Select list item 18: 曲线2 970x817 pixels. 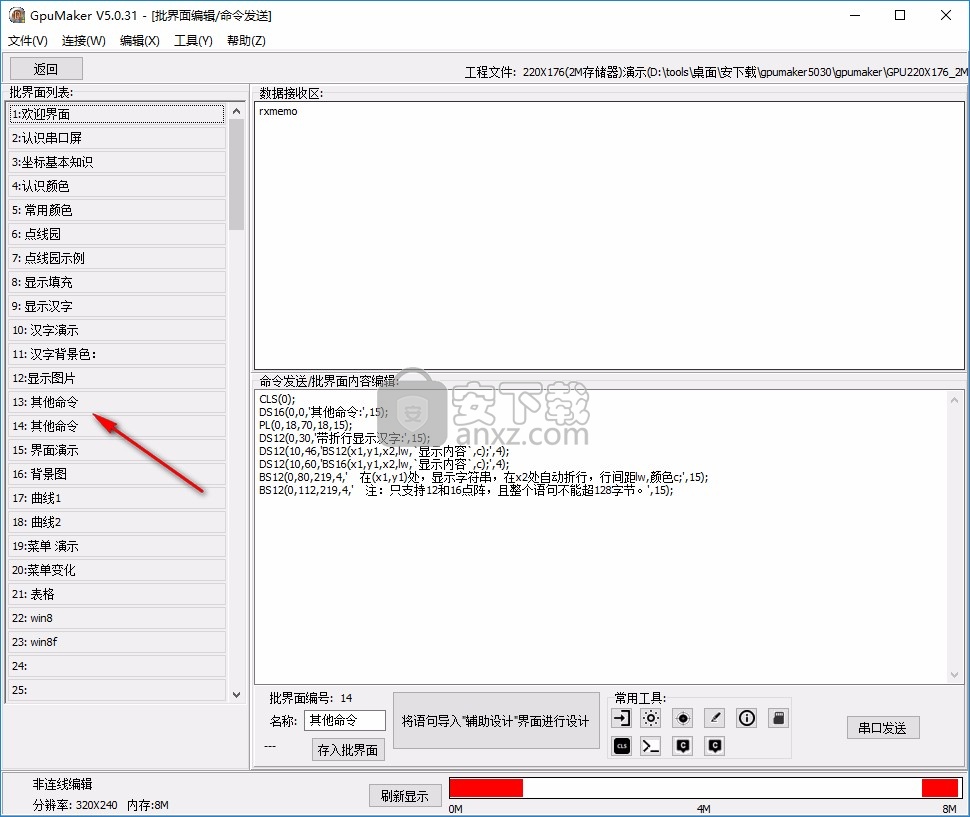click(x=118, y=523)
